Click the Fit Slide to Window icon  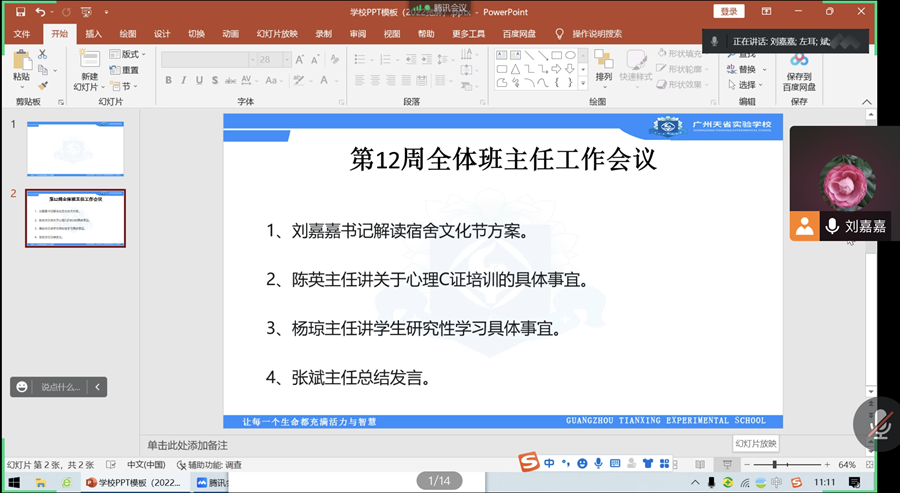[870, 464]
